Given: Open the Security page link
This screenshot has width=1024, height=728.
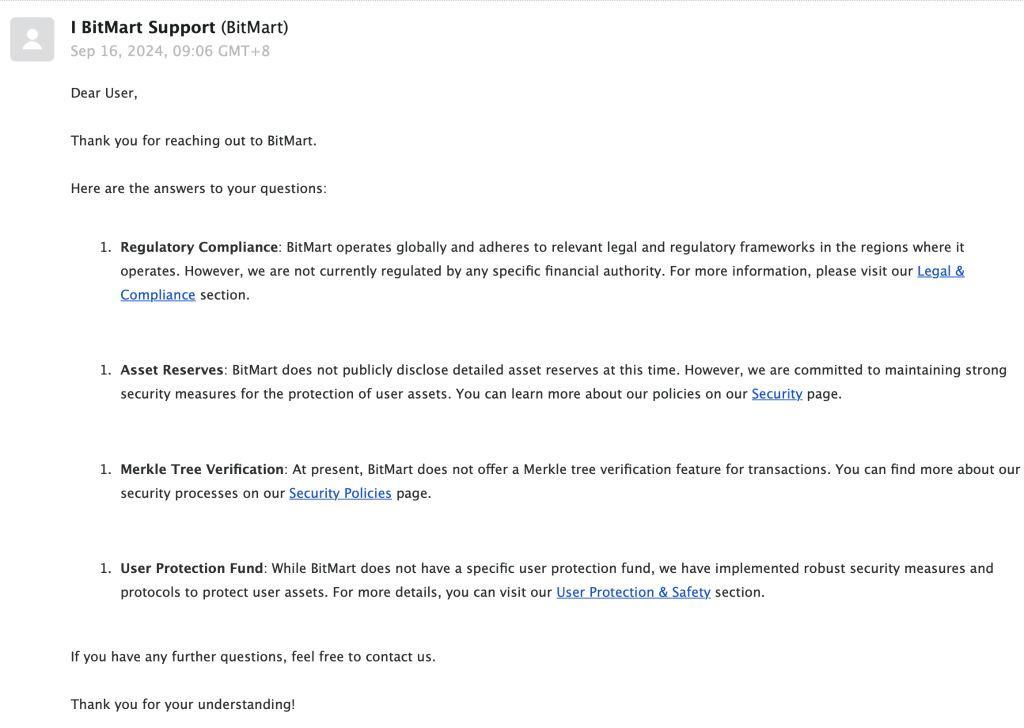Looking at the screenshot, I should 777,394.
